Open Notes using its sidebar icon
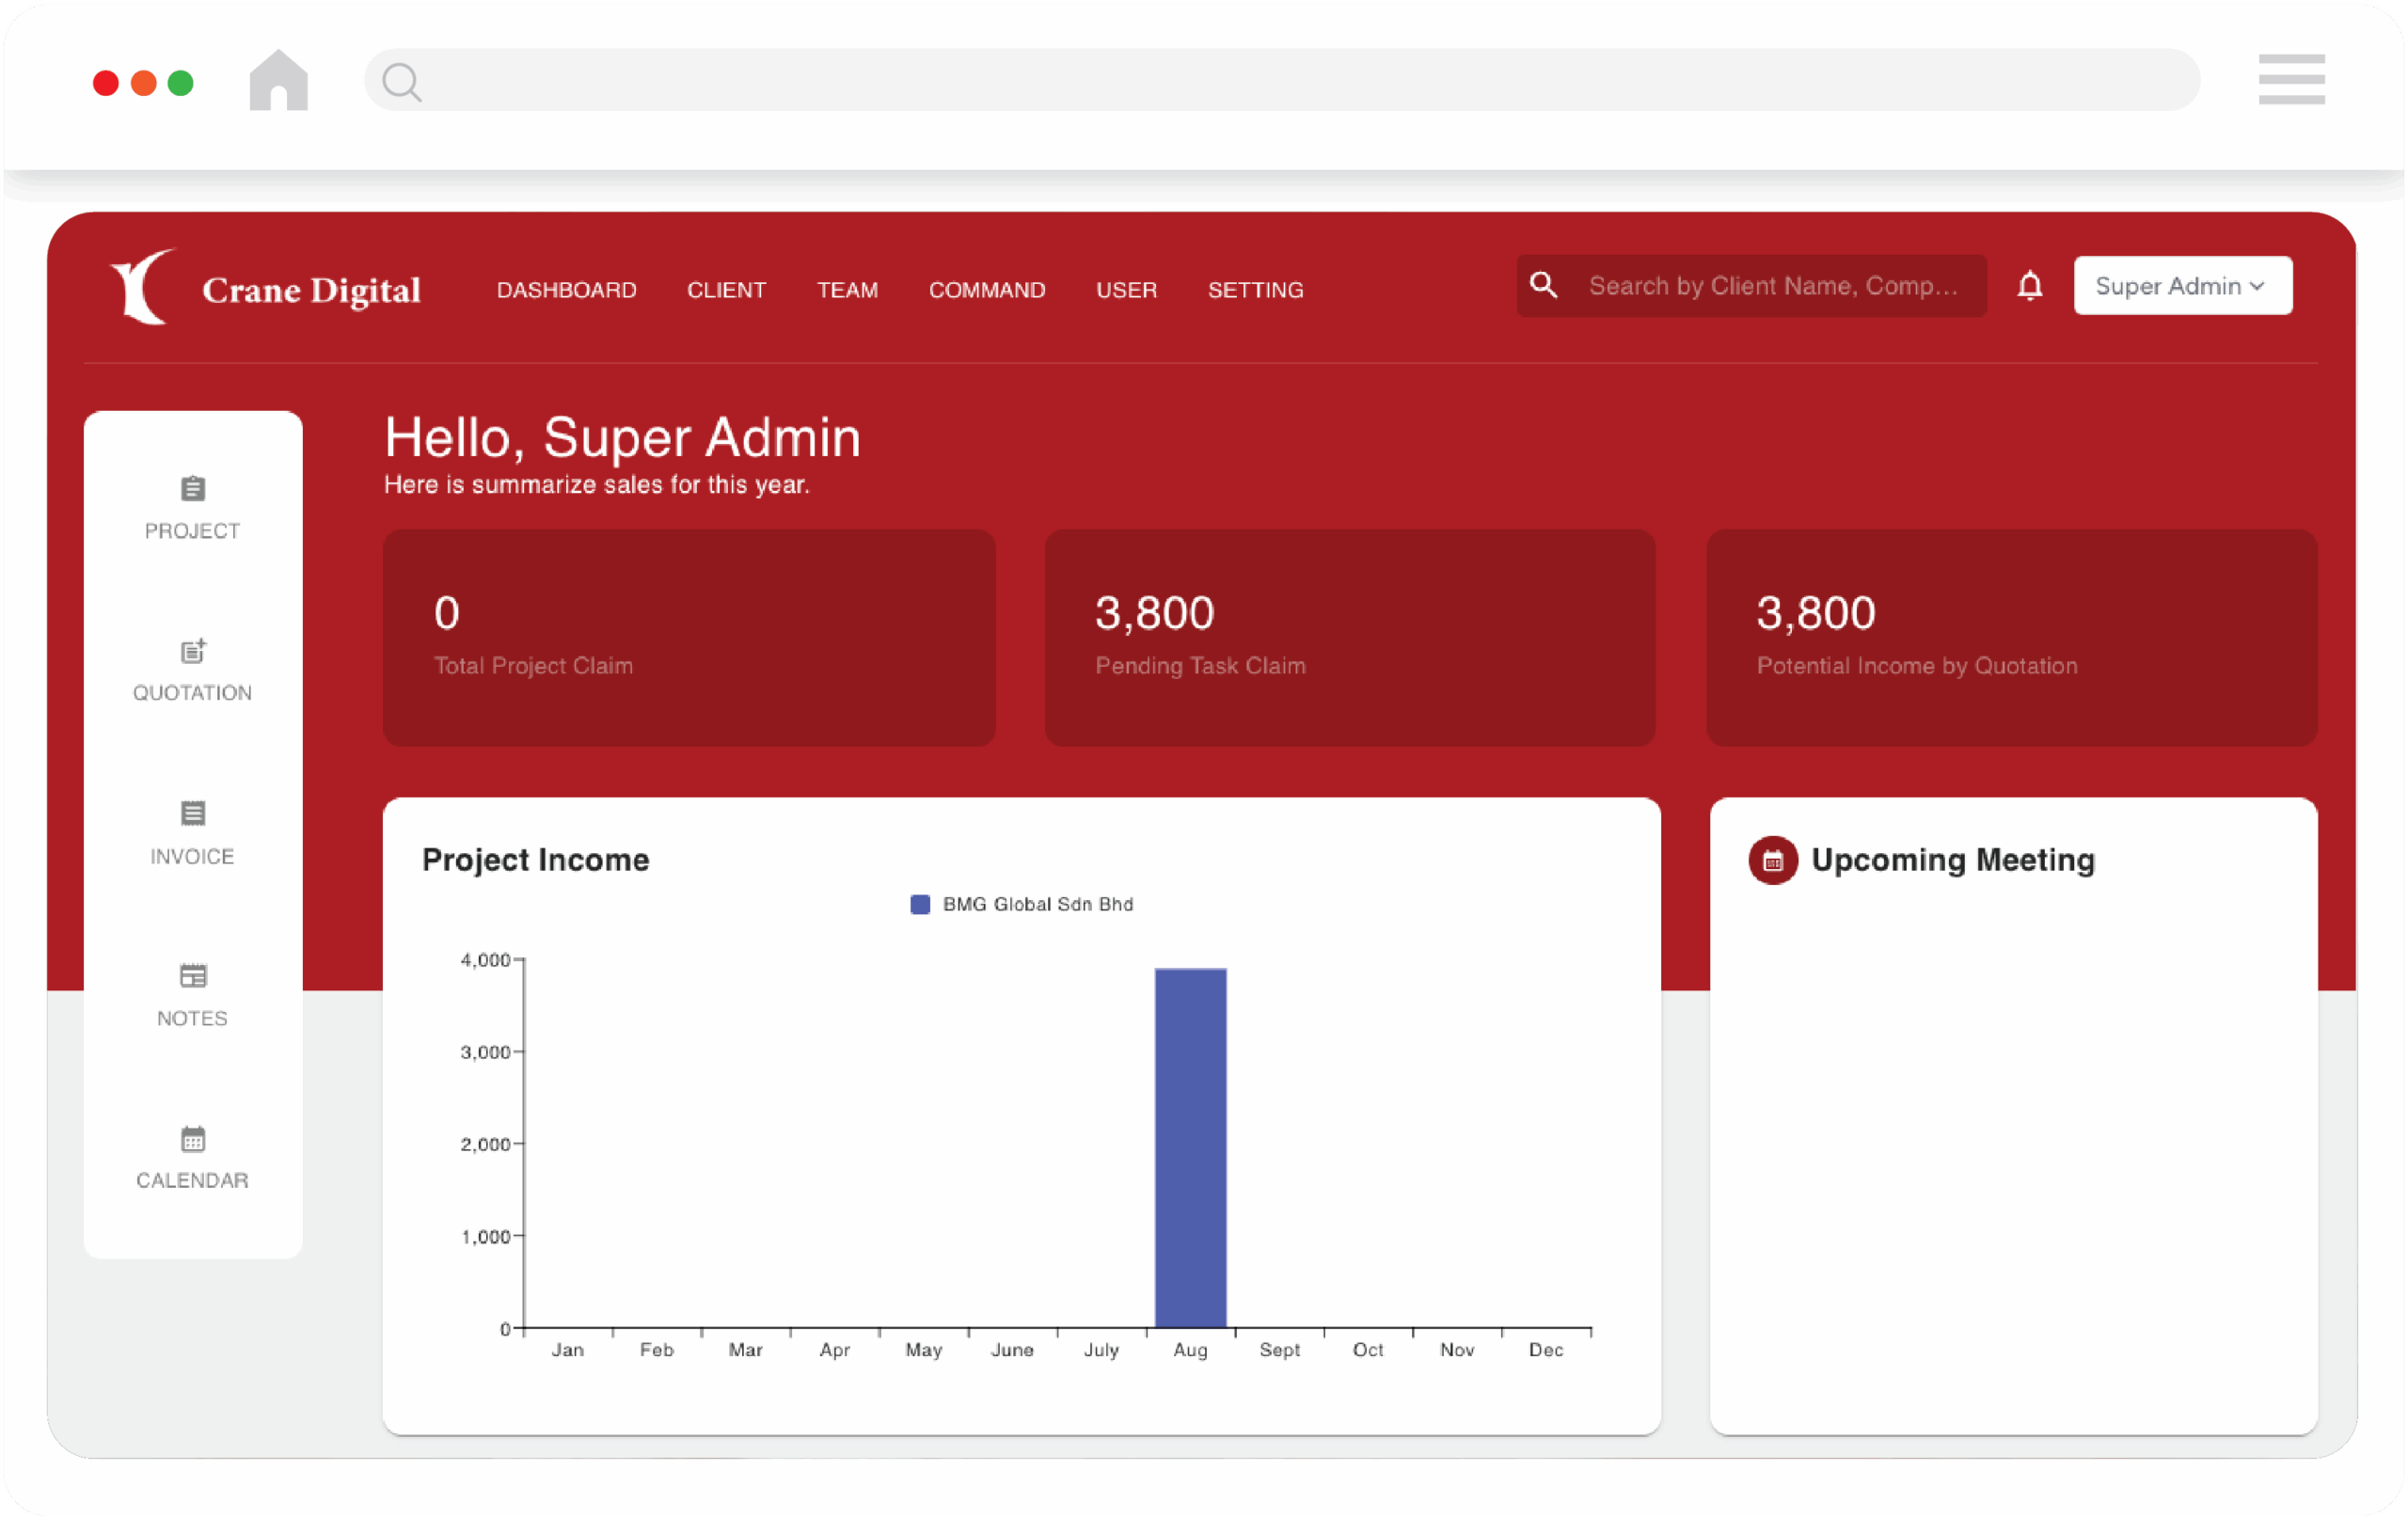The image size is (2408, 1517). coord(193,975)
